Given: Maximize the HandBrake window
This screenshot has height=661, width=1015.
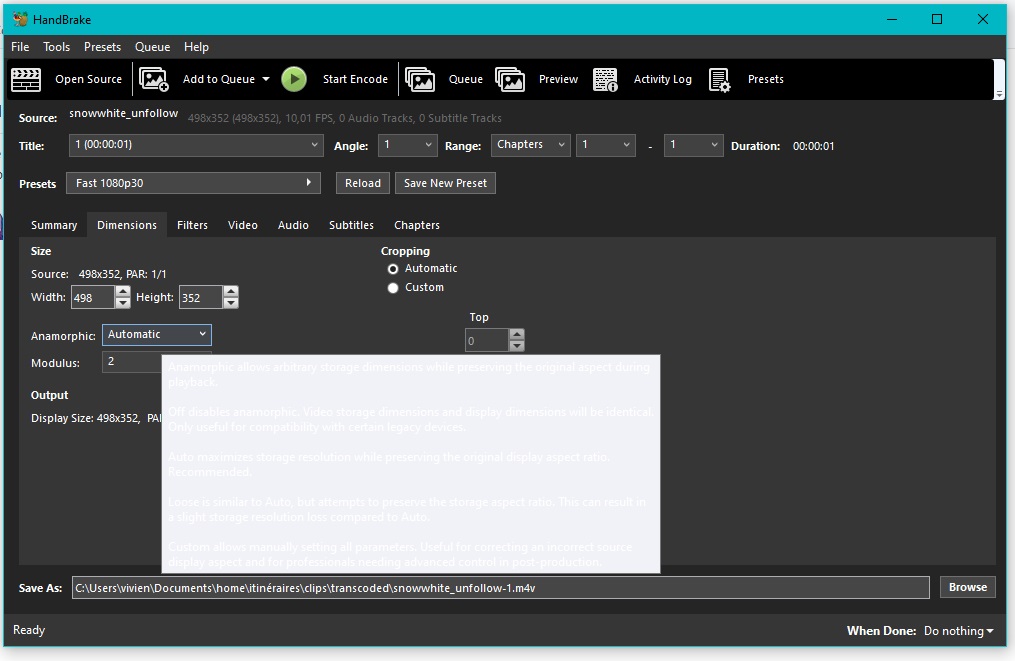Looking at the screenshot, I should pos(937,19).
